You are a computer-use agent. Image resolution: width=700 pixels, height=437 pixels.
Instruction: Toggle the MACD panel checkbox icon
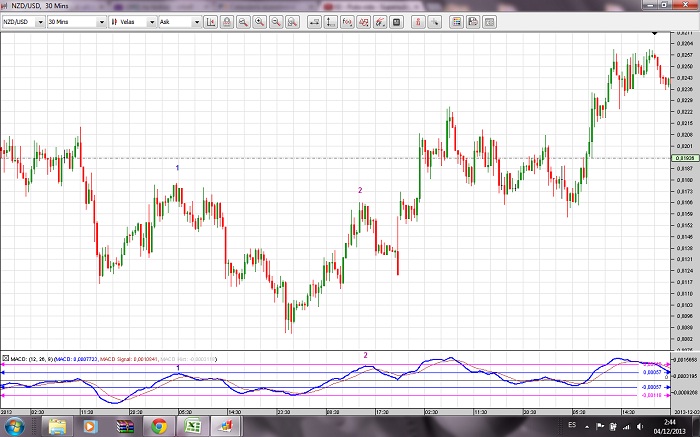point(6,357)
